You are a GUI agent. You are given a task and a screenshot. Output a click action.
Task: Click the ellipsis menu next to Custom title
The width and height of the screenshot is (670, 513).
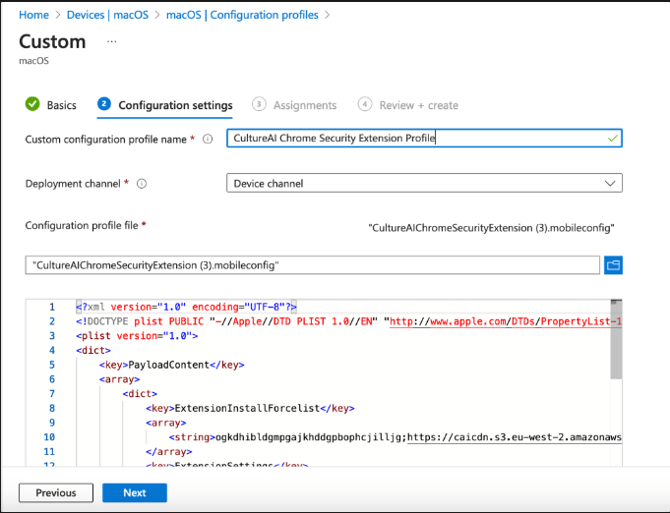pyautogui.click(x=112, y=42)
